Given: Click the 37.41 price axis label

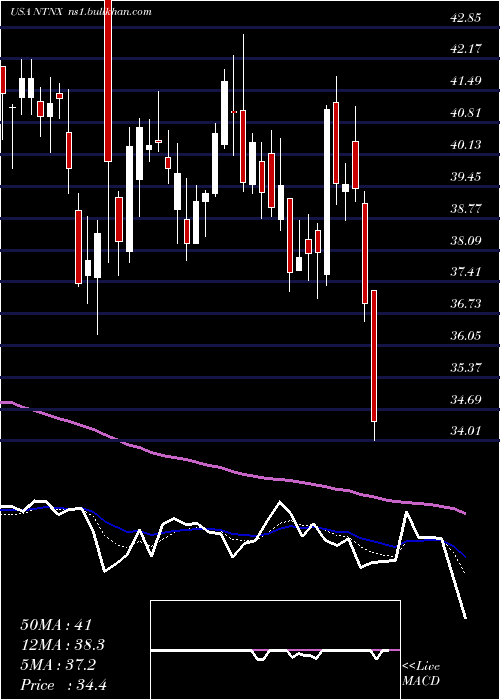Looking at the screenshot, I should [x=466, y=272].
